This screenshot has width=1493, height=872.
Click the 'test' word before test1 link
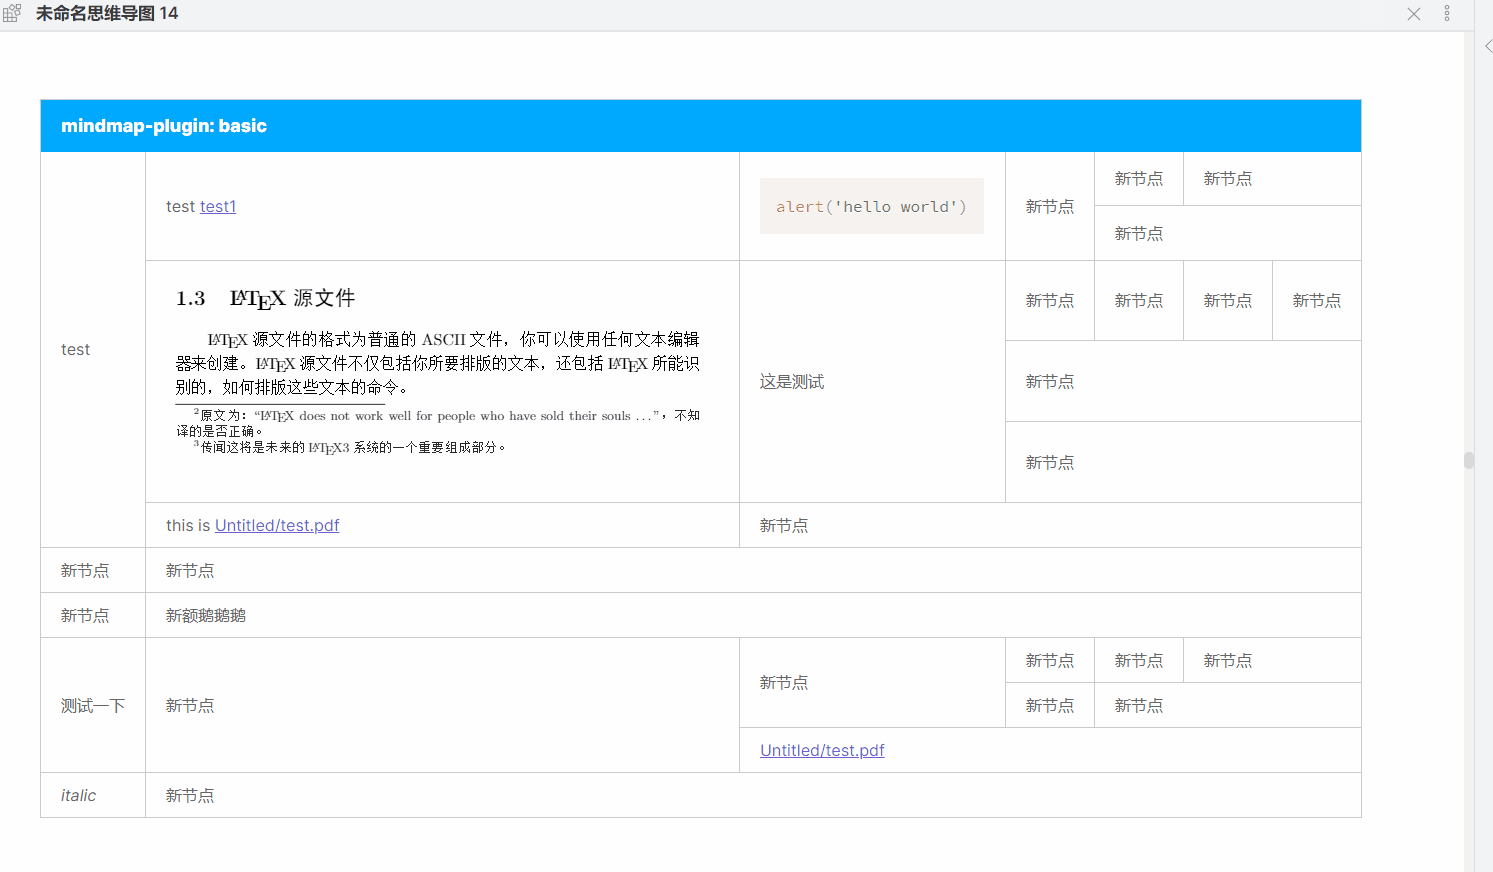pos(181,207)
